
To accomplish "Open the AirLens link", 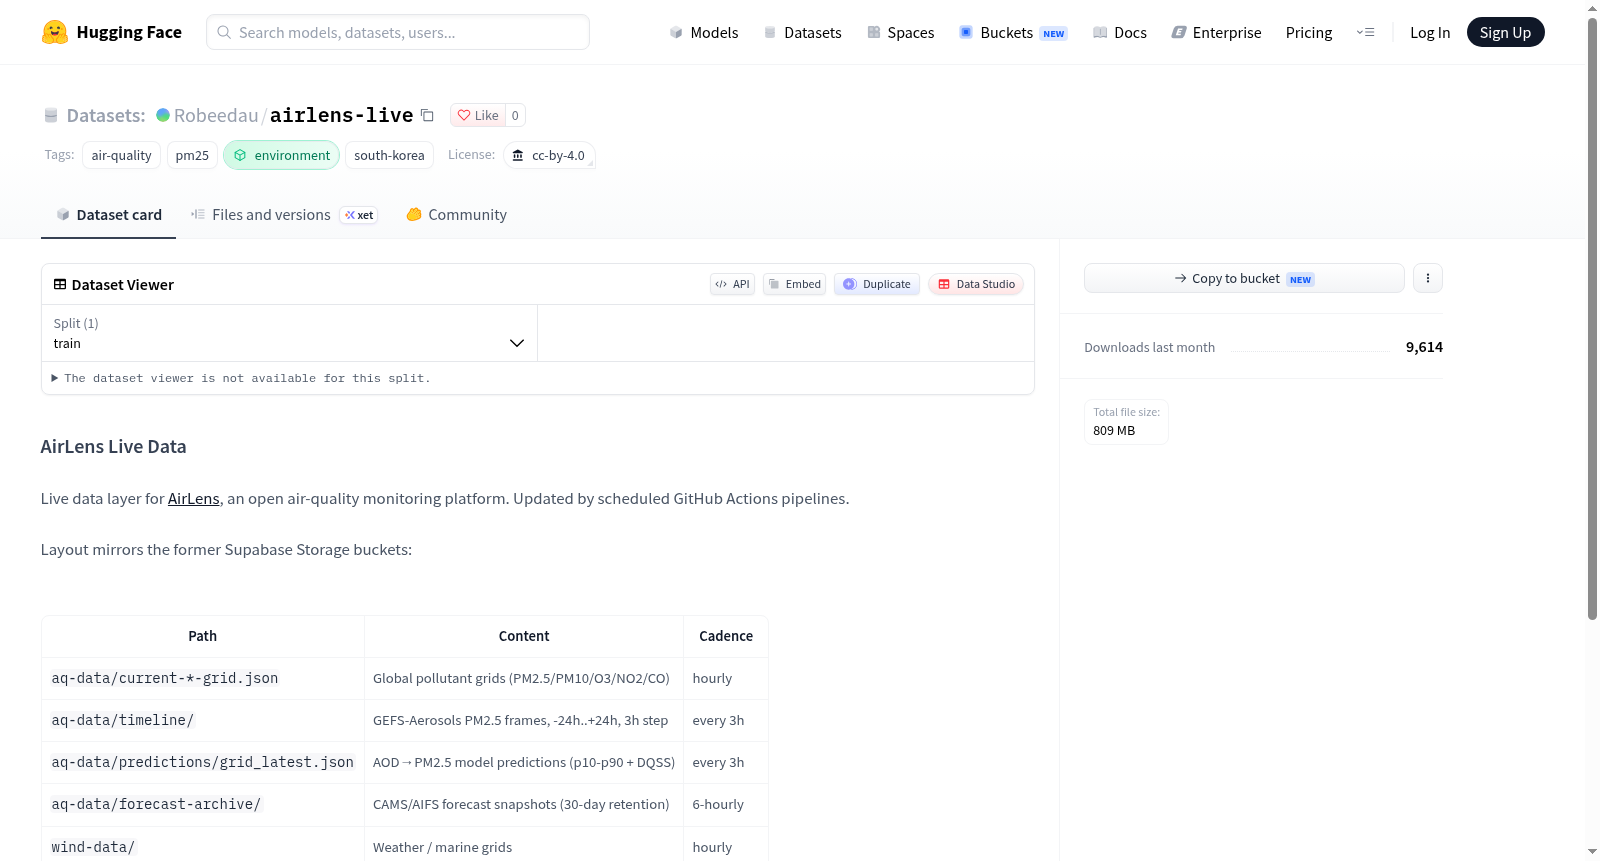I will click(194, 498).
